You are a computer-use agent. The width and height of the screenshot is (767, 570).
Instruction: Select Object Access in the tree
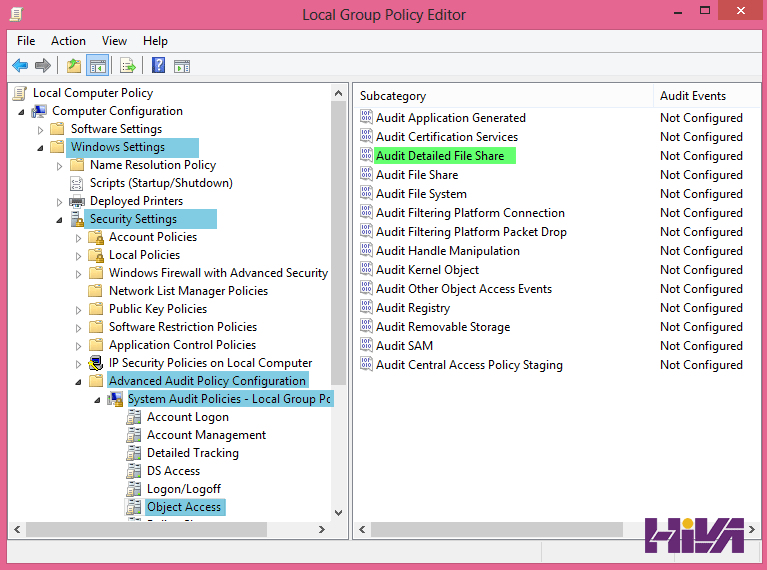(x=184, y=507)
